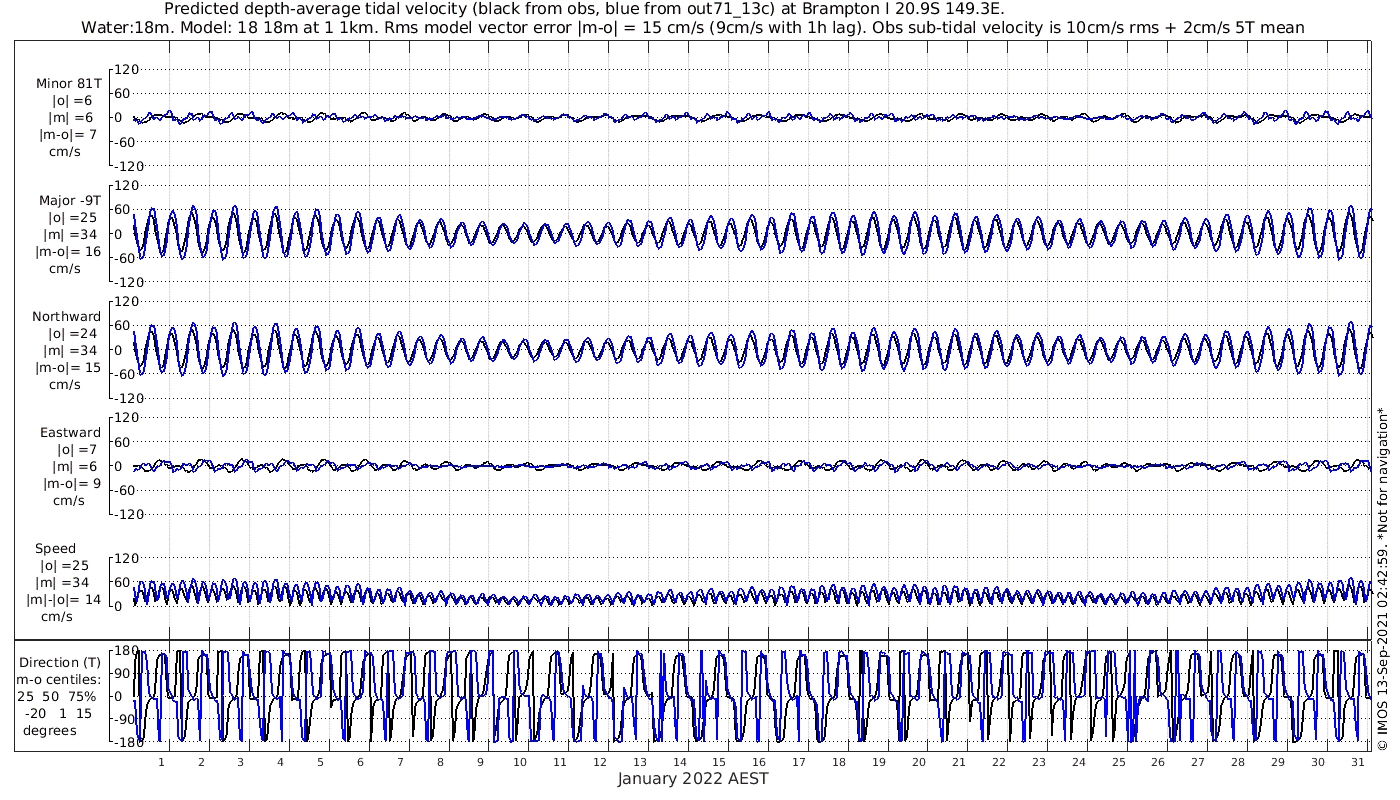
Task: Click day '13' on the date axis
Action: tap(639, 762)
